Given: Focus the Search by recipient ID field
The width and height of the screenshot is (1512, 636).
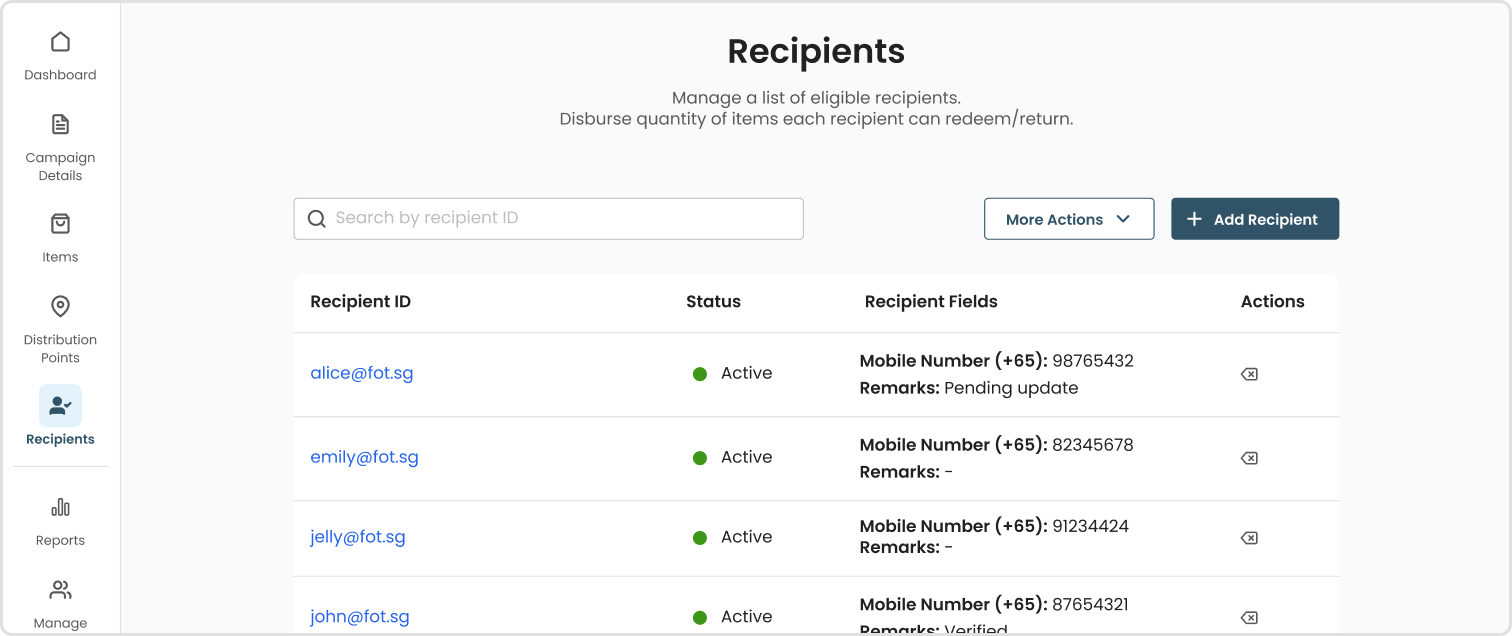Looking at the screenshot, I should 548,218.
